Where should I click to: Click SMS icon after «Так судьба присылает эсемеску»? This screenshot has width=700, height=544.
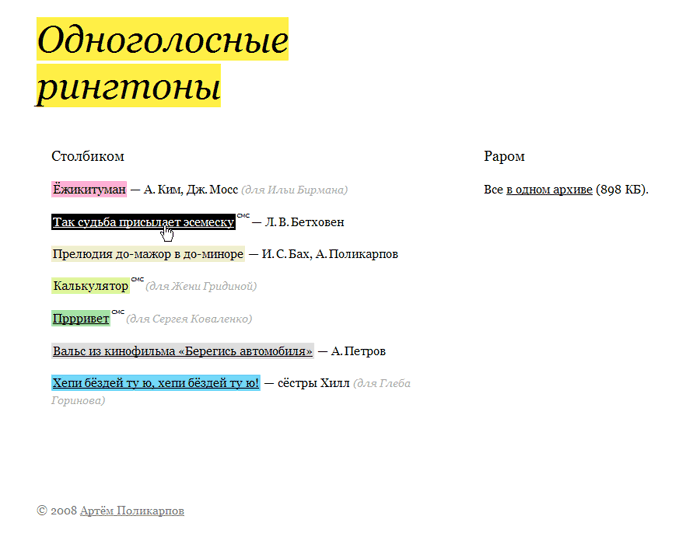coord(243,215)
